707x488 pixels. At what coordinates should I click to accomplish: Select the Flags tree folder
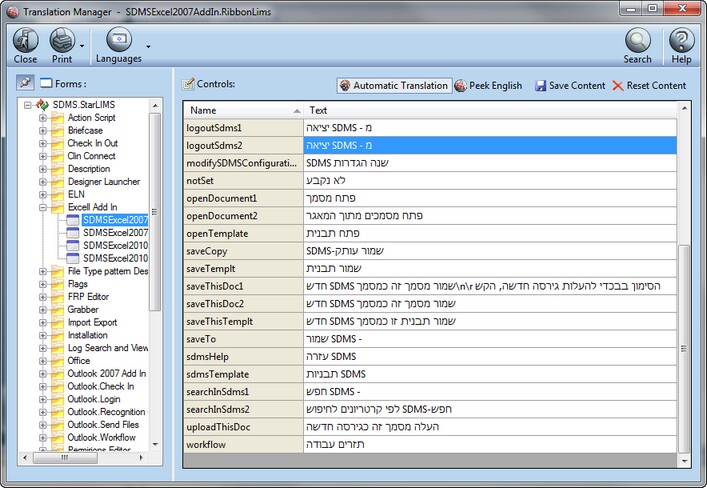pos(78,284)
